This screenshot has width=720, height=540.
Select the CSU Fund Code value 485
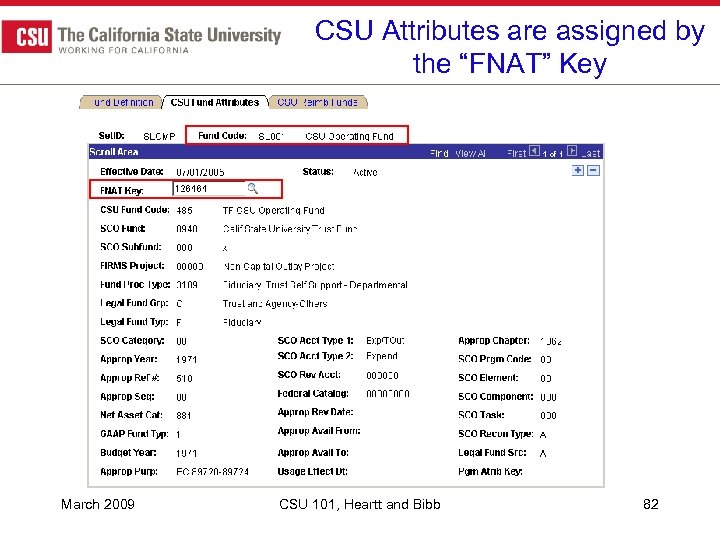point(184,211)
